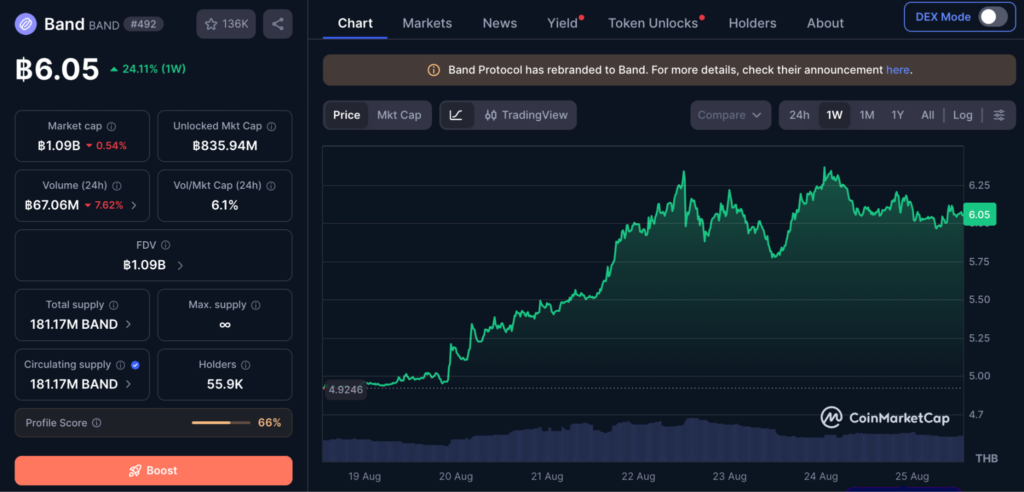
Task: Select the line chart icon
Action: [x=456, y=115]
